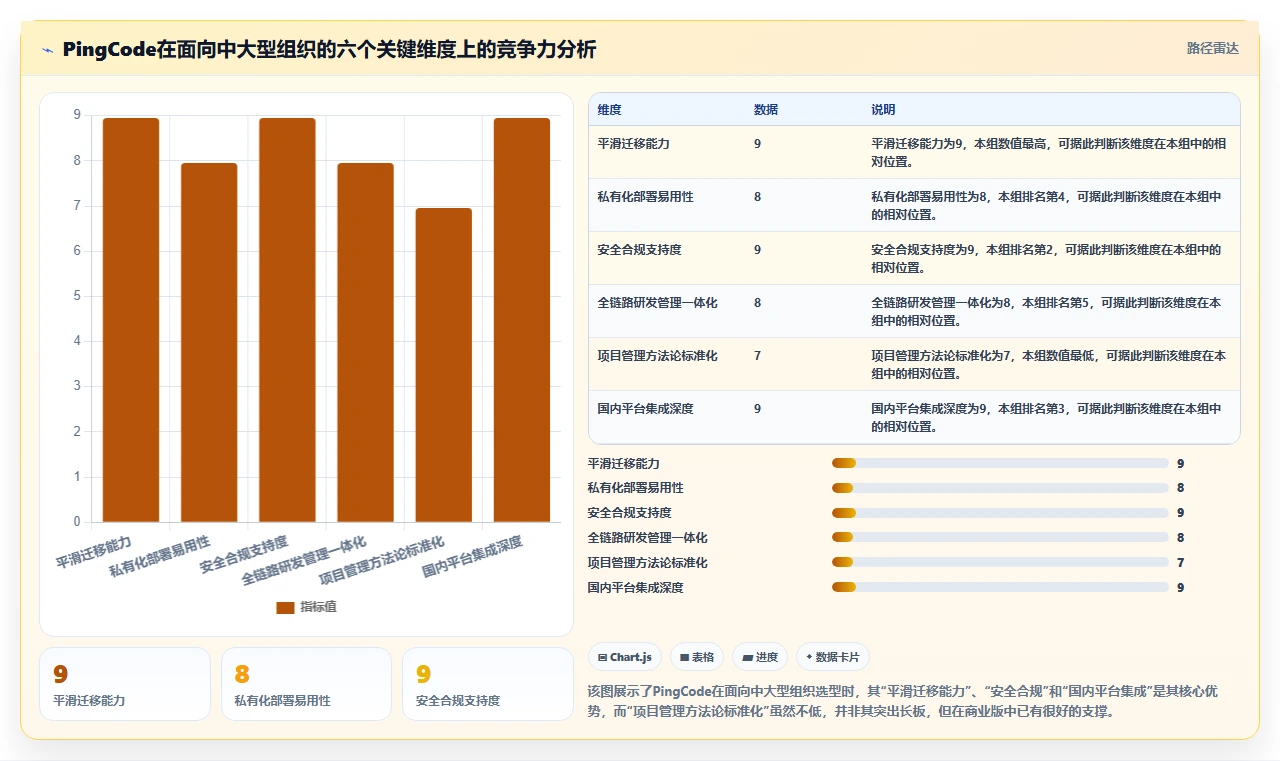The width and height of the screenshot is (1280, 761).
Task: Click the 全链路研发管理一体化 progress bar
Action: tap(1000, 538)
